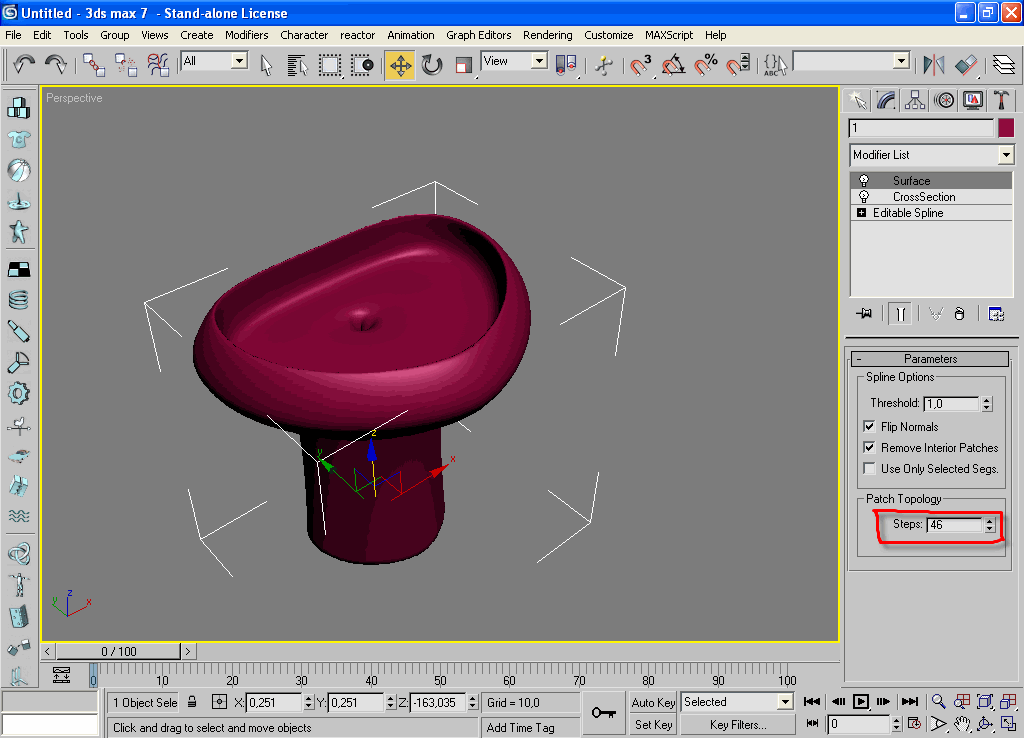Click the Auto Key button
Image resolution: width=1024 pixels, height=738 pixels.
click(653, 703)
